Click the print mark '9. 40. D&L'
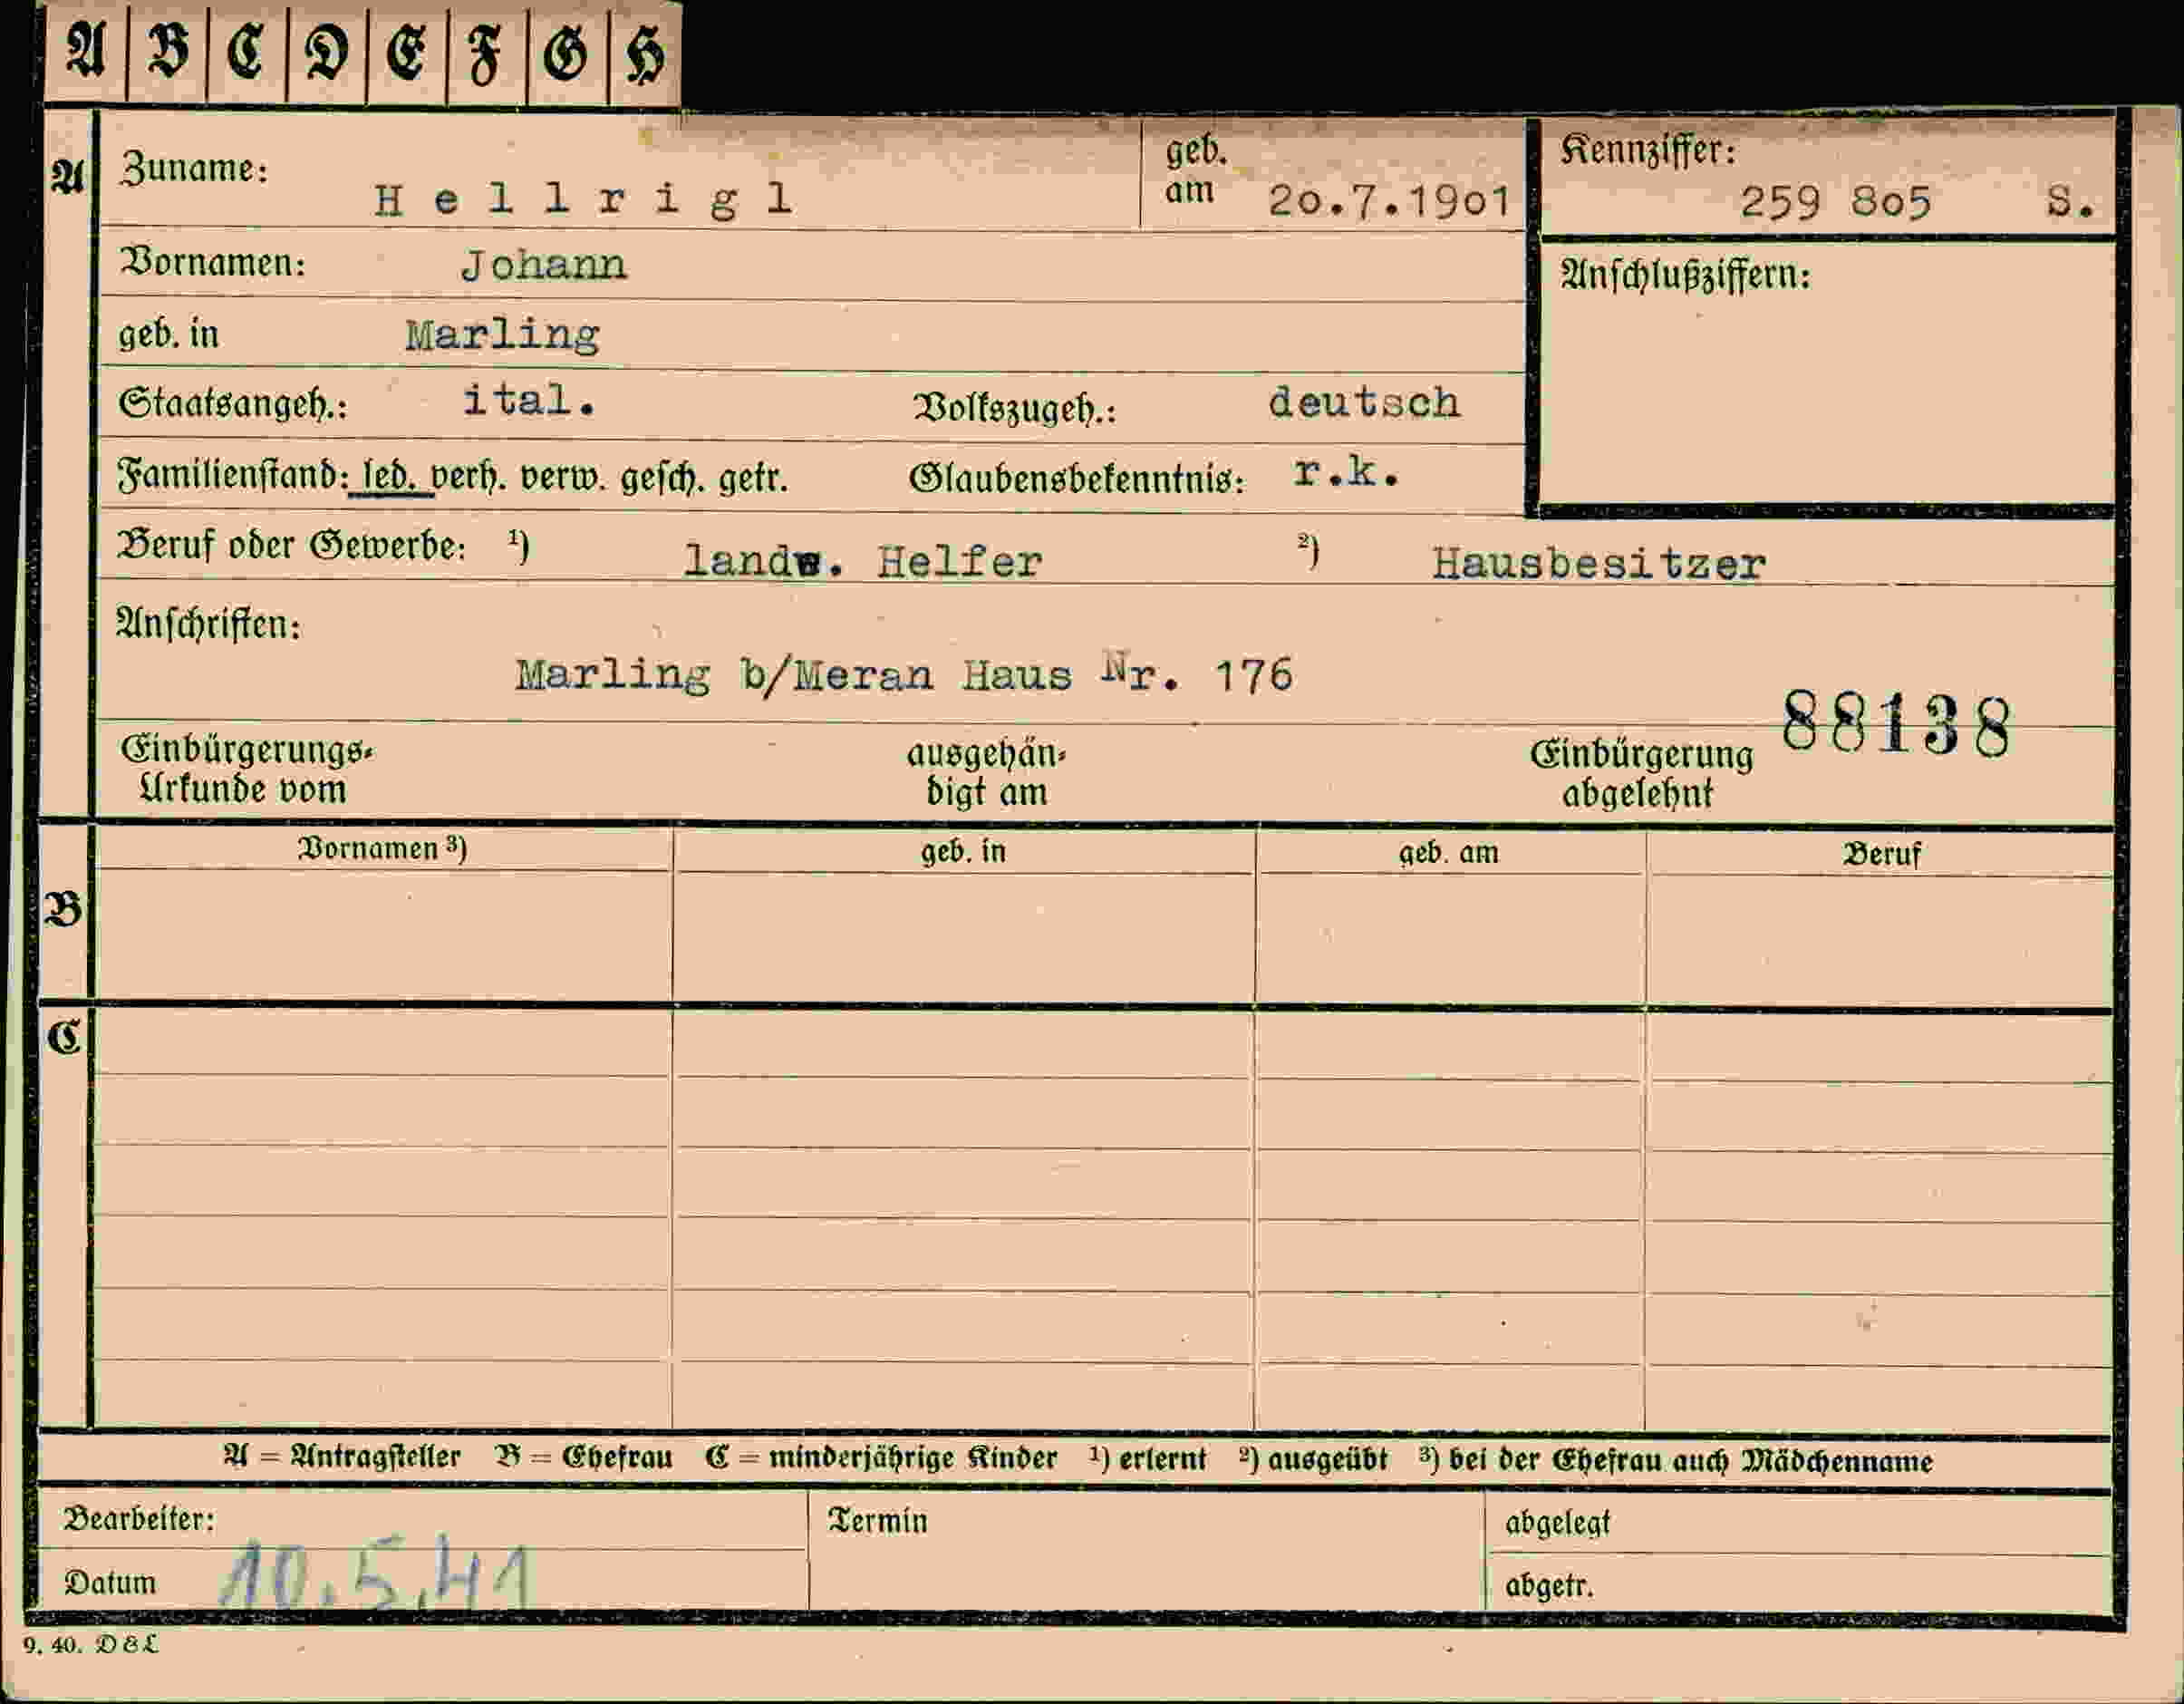The width and height of the screenshot is (2184, 1704). [x=90, y=1644]
